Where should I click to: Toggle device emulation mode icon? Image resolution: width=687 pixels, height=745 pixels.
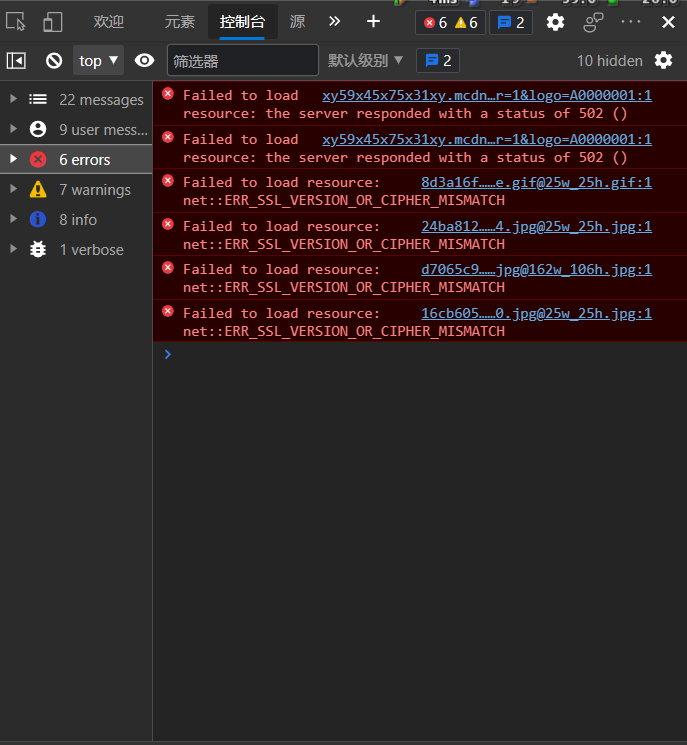[x=52, y=22]
